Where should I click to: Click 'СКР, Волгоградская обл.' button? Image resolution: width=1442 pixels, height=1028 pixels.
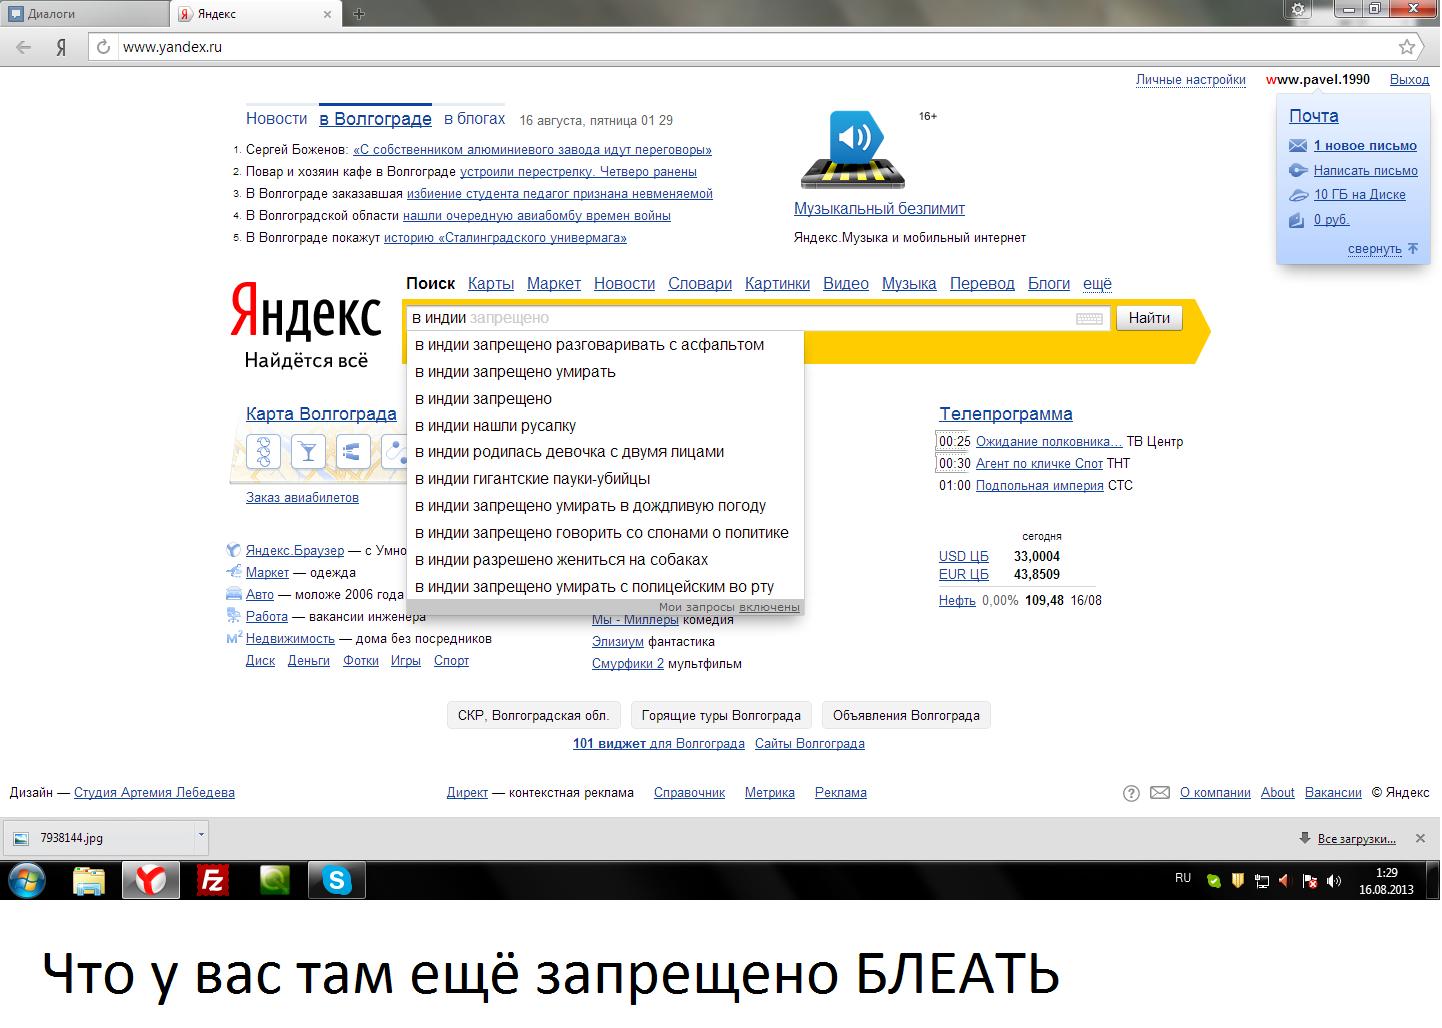[534, 716]
